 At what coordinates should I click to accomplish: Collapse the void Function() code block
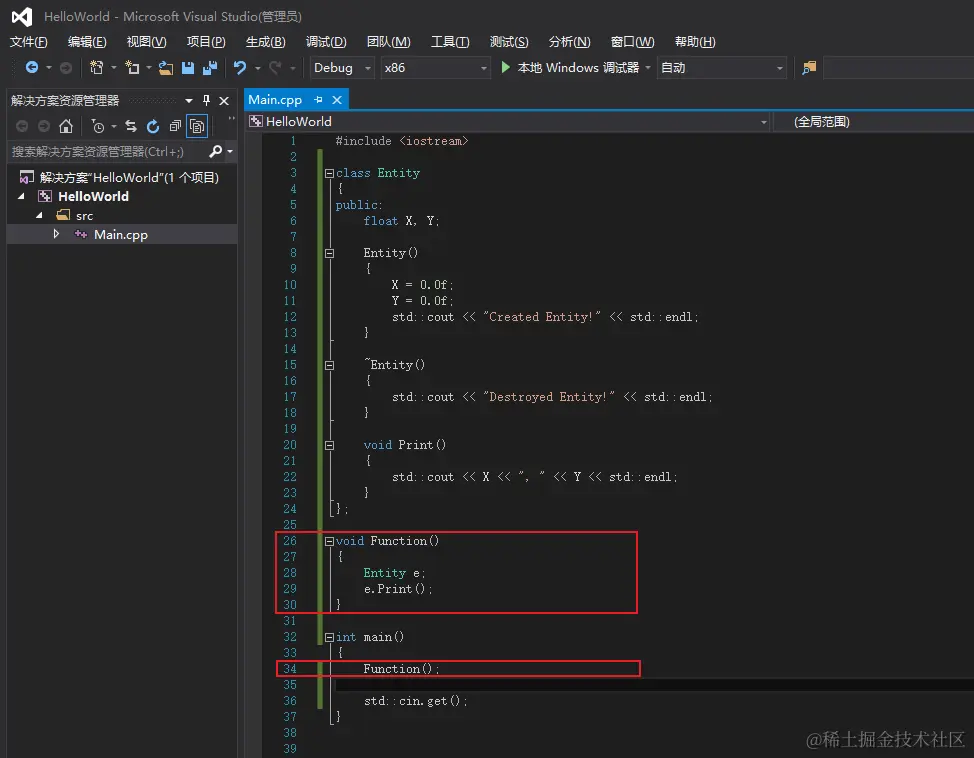point(329,541)
